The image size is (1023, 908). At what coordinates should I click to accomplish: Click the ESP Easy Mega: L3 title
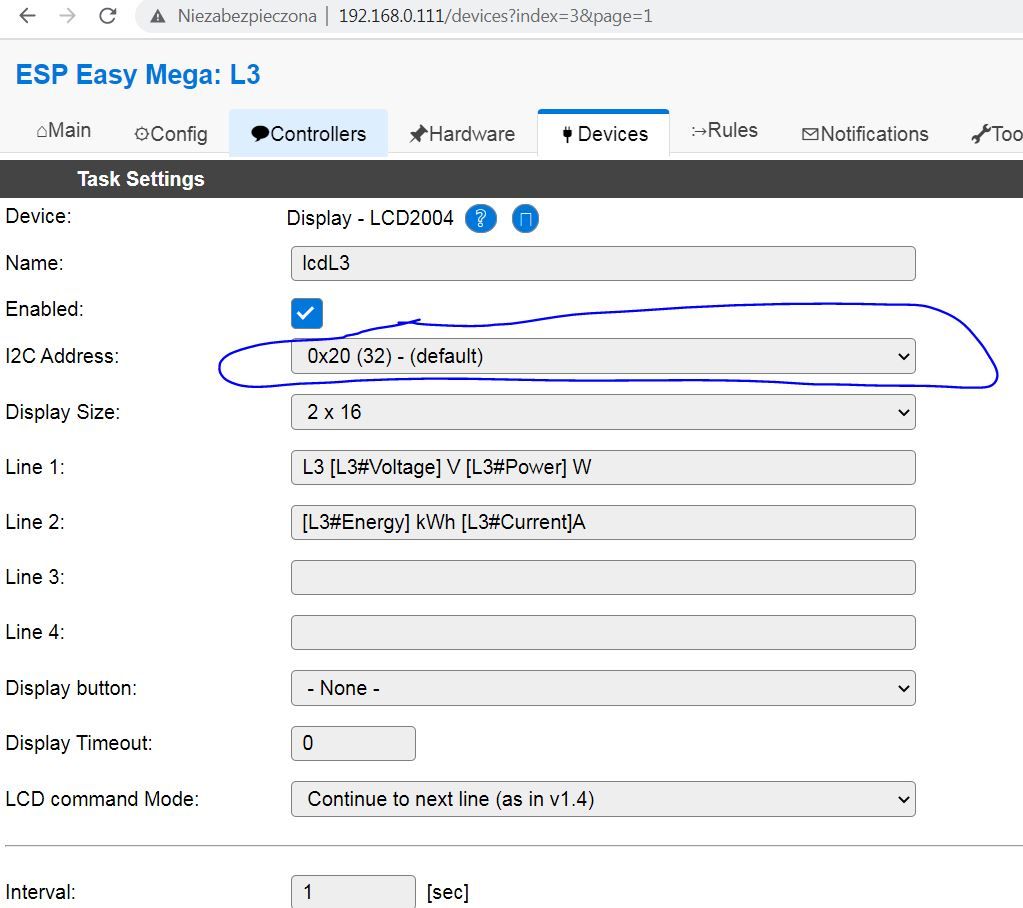[x=138, y=74]
